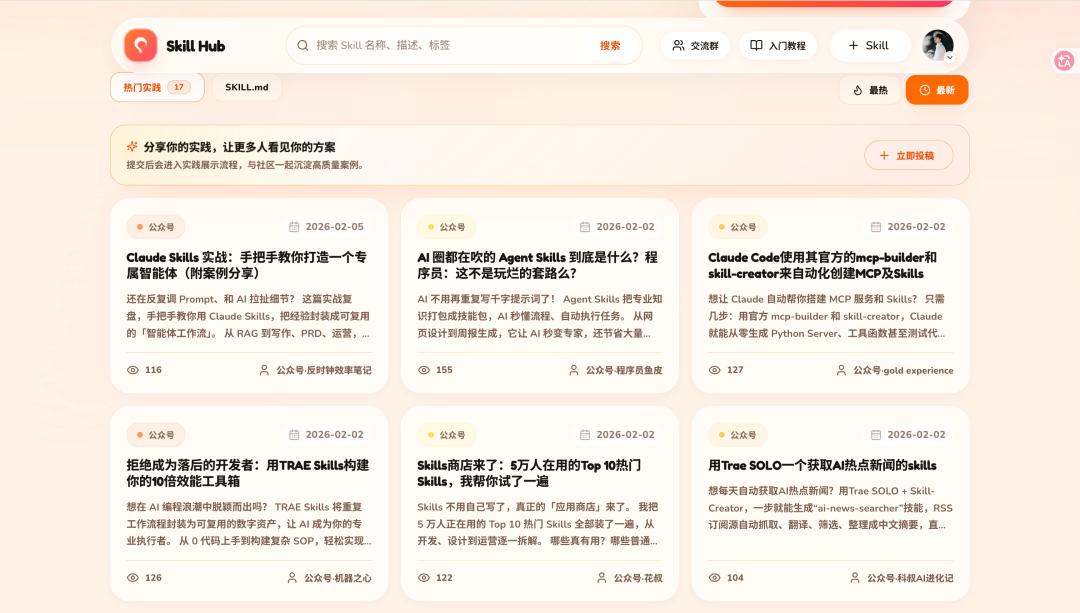Open Claude Skills 实战 article card
This screenshot has width=1080, height=613.
tap(248, 265)
